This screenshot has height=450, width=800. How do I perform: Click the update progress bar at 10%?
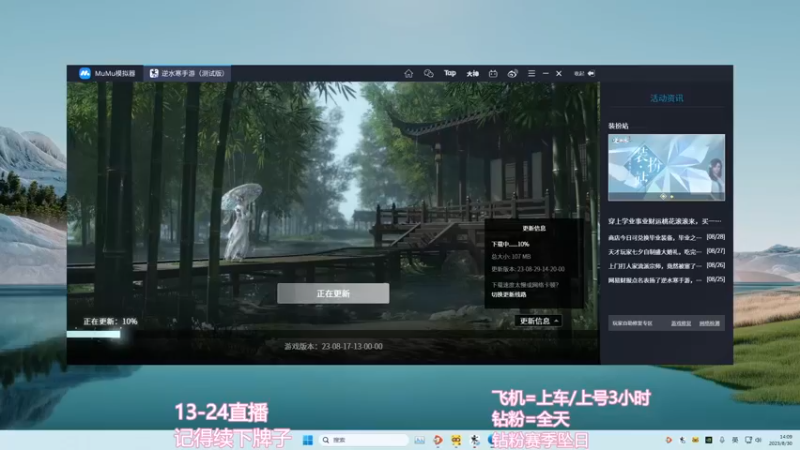tap(94, 334)
